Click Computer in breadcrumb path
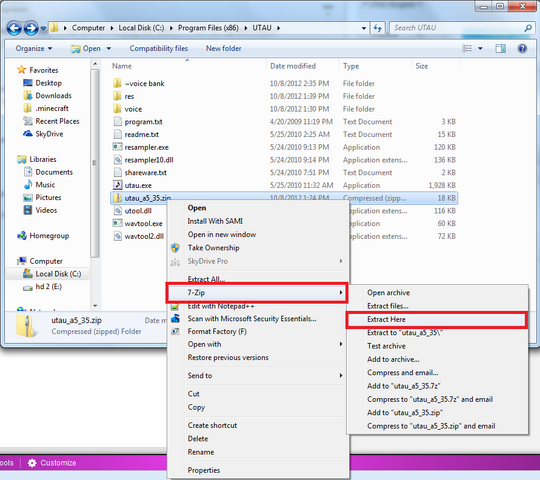This screenshot has width=540, height=480. click(88, 28)
